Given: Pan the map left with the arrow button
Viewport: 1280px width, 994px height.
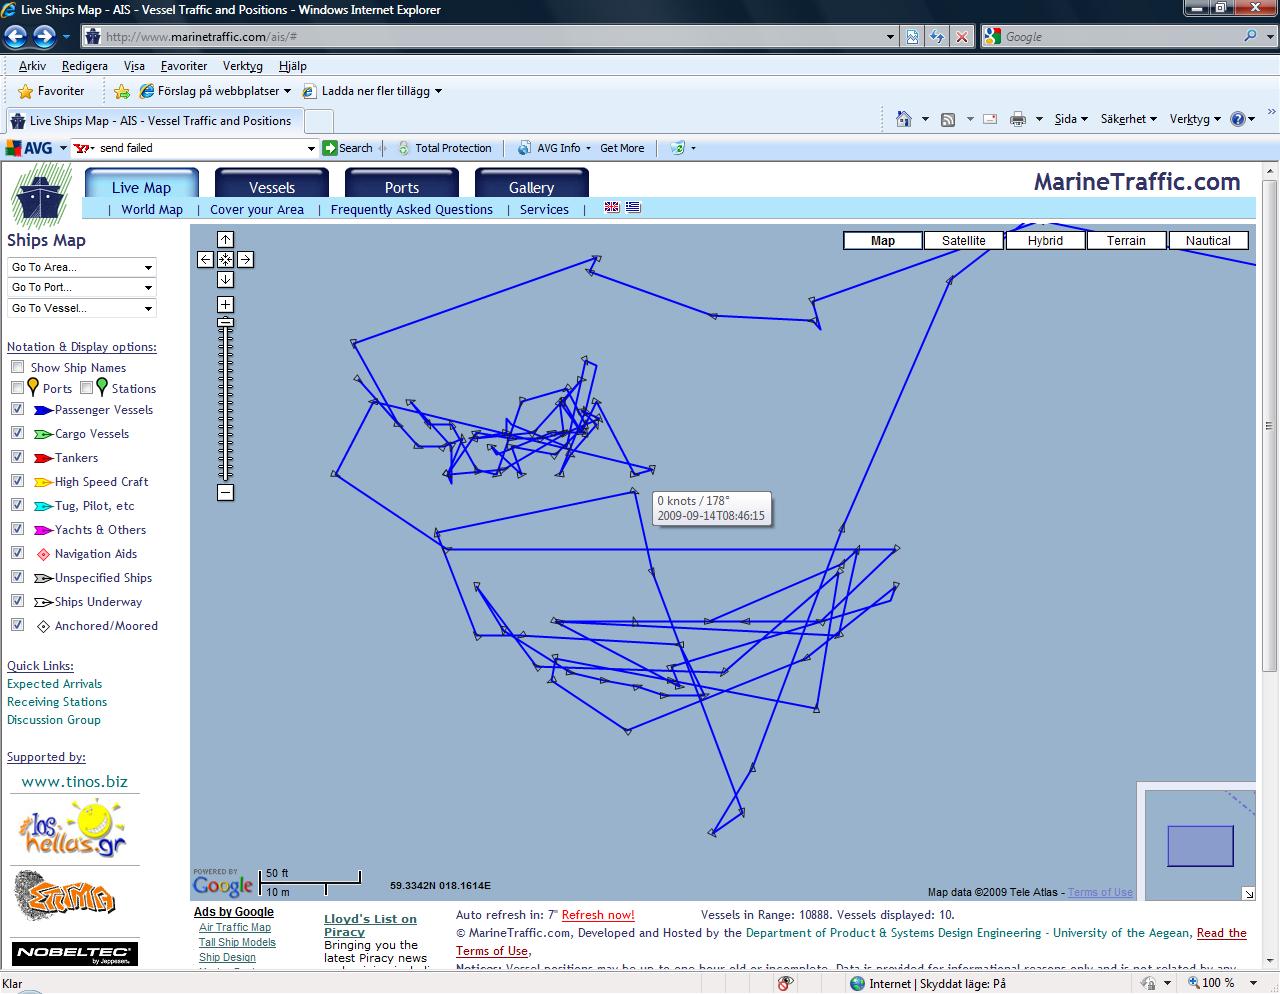Looking at the screenshot, I should pos(205,259).
